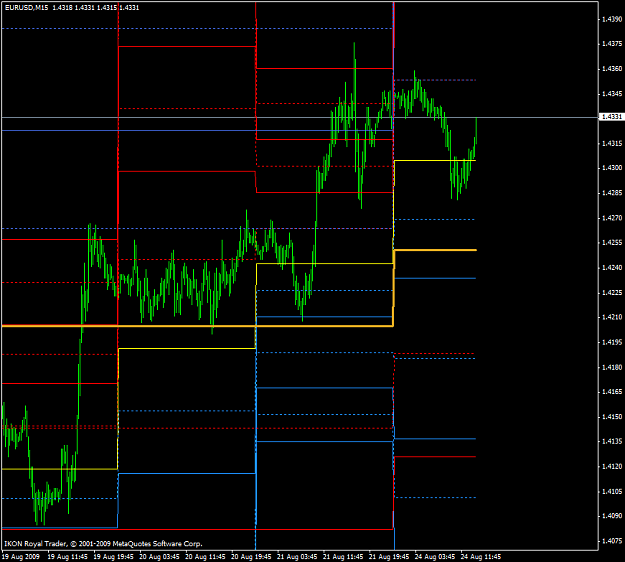Select the 20 Aug 03:45 time label
The image size is (625, 562).
pyautogui.click(x=159, y=556)
